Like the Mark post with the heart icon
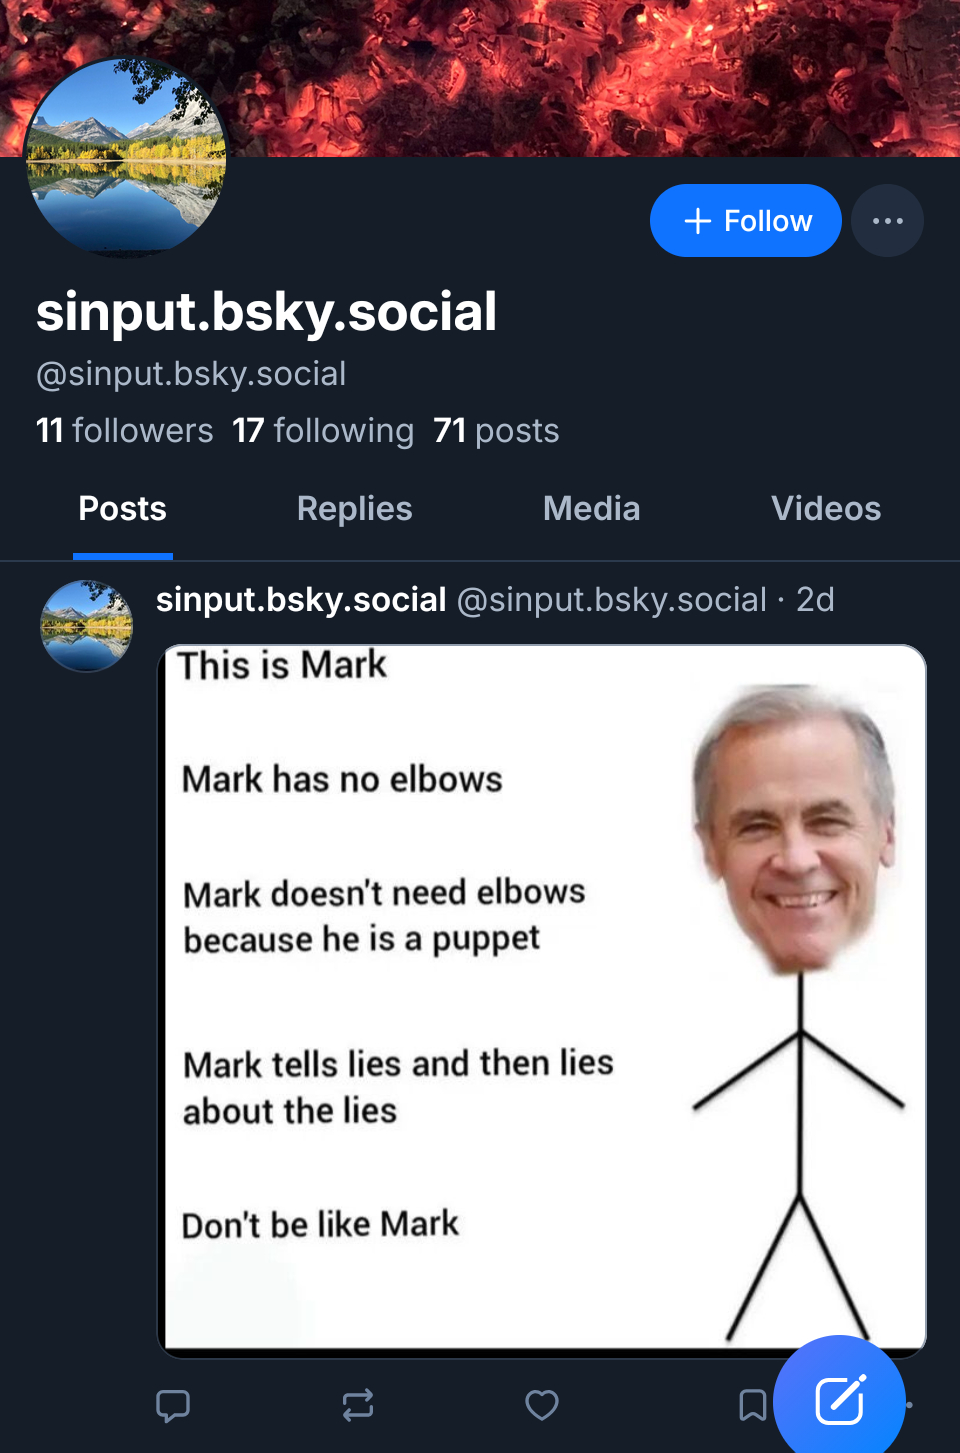Image resolution: width=960 pixels, height=1453 pixels. pos(542,1405)
